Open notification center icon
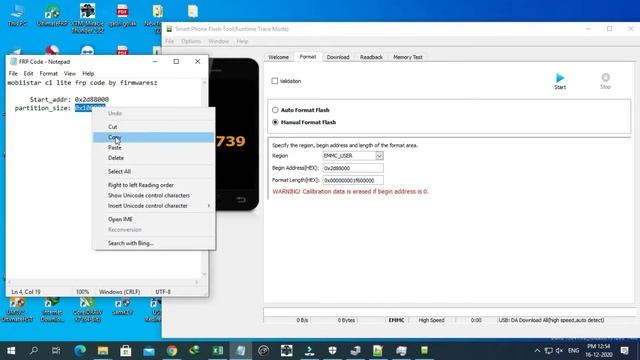 [624, 351]
